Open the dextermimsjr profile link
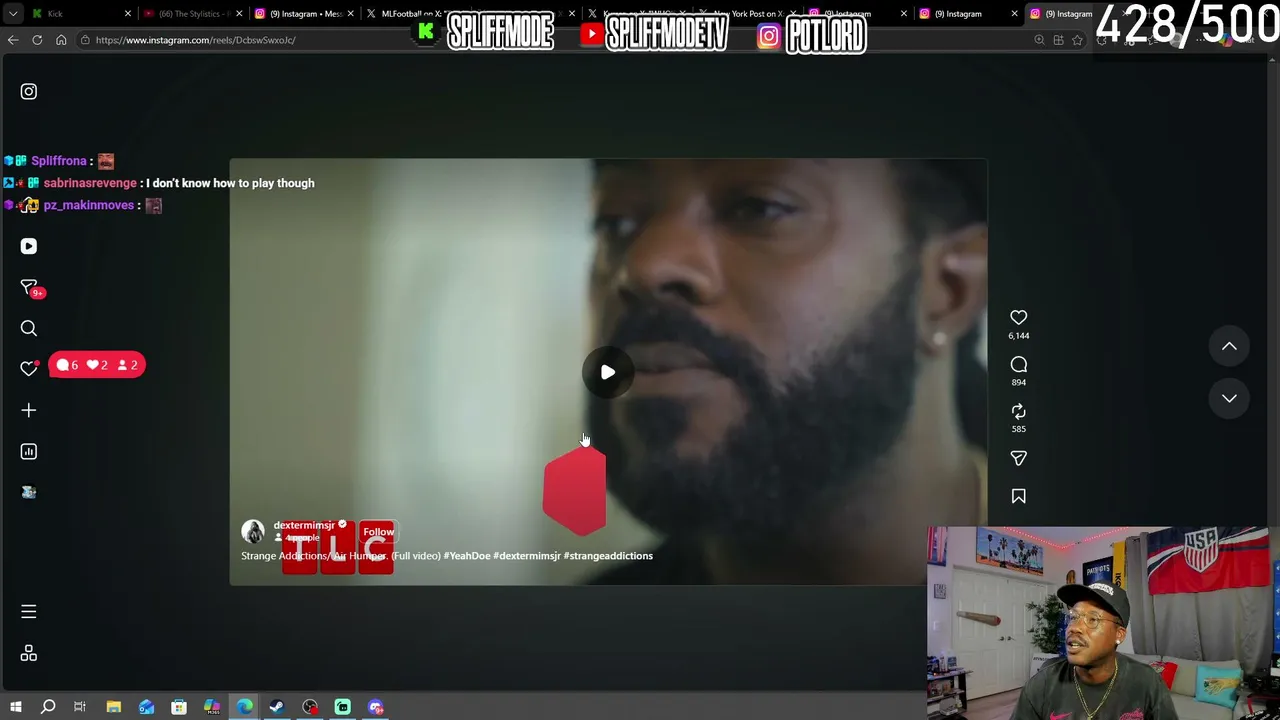Screen dimensions: 1280x720 304,525
